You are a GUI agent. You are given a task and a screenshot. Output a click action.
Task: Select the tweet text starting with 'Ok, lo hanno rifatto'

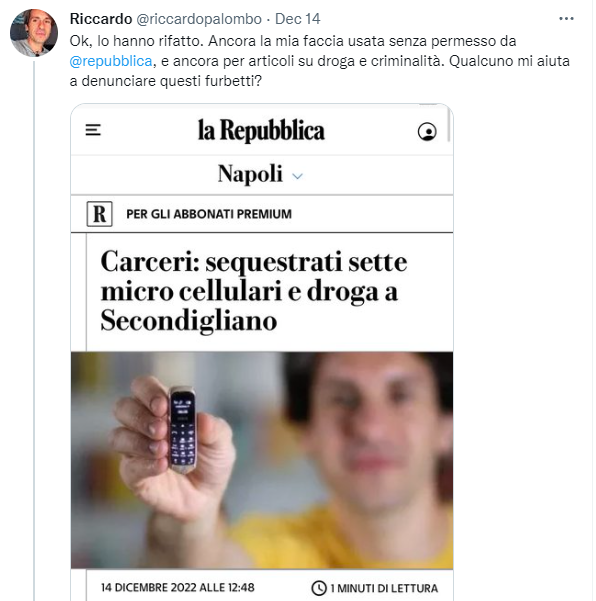point(320,61)
